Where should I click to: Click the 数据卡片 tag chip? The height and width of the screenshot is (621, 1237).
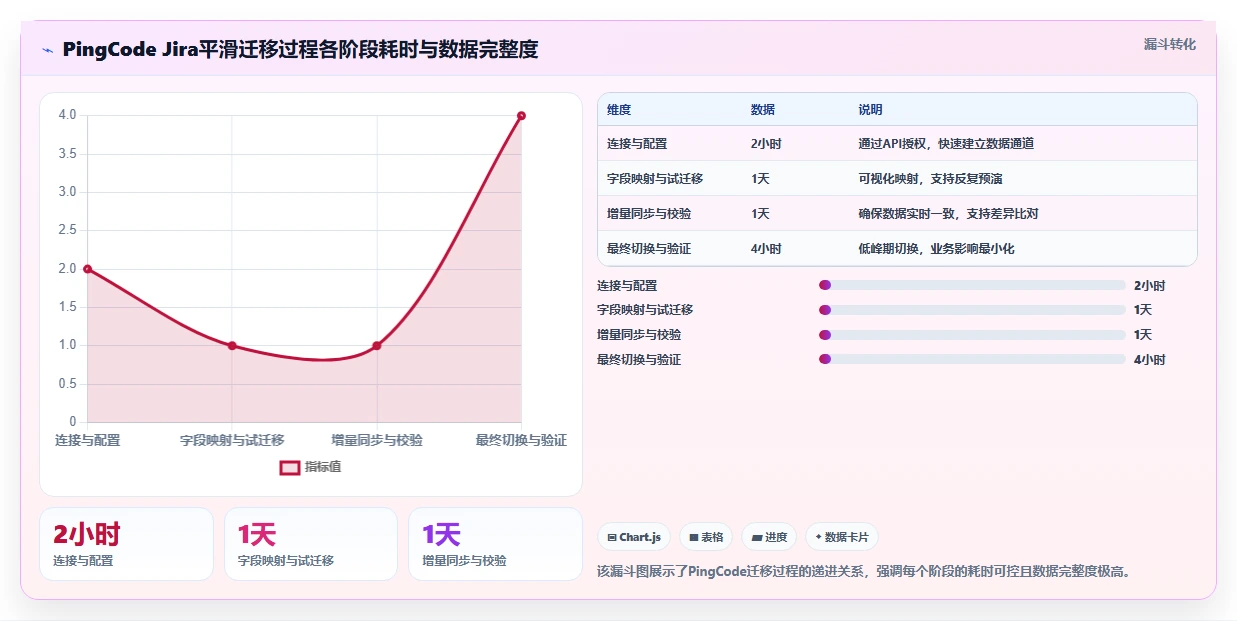pyautogui.click(x=842, y=537)
